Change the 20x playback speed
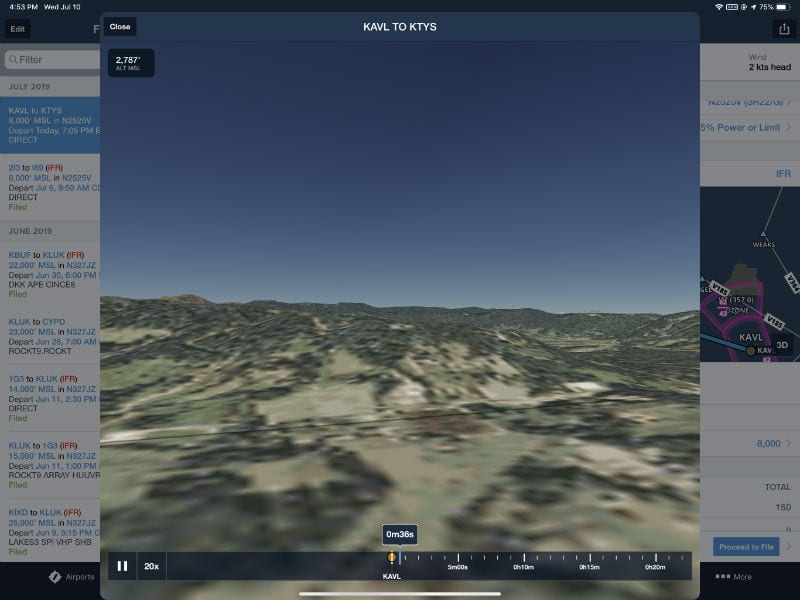 point(152,566)
